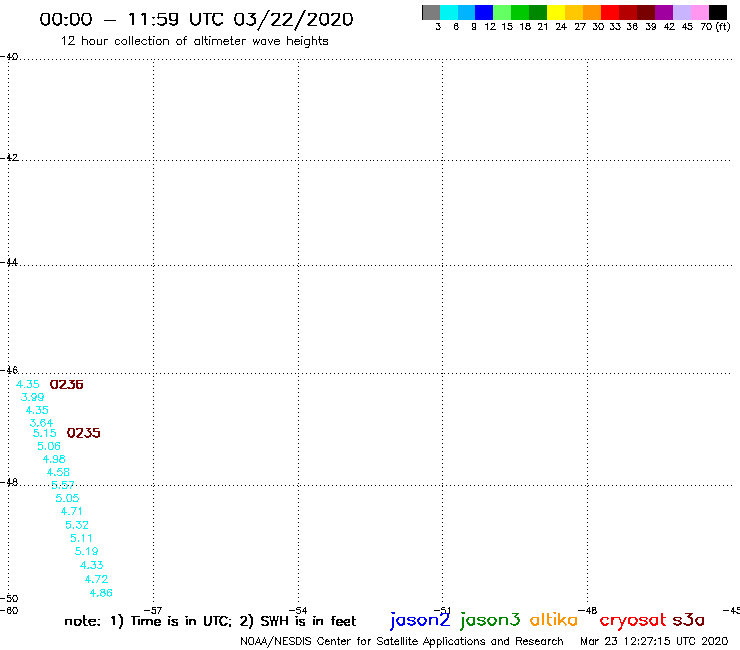The image size is (740, 650).
Task: Click the timestamp 'Mar 23 12:27:15 UTC 2020'
Action: (654, 642)
